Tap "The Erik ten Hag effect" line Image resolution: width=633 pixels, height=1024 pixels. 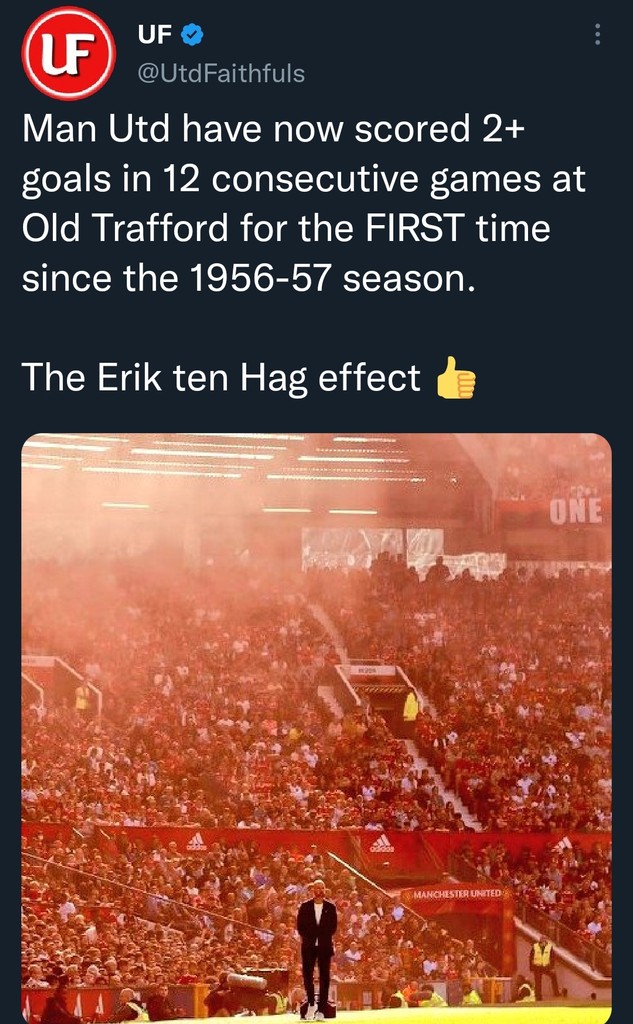[x=221, y=378]
